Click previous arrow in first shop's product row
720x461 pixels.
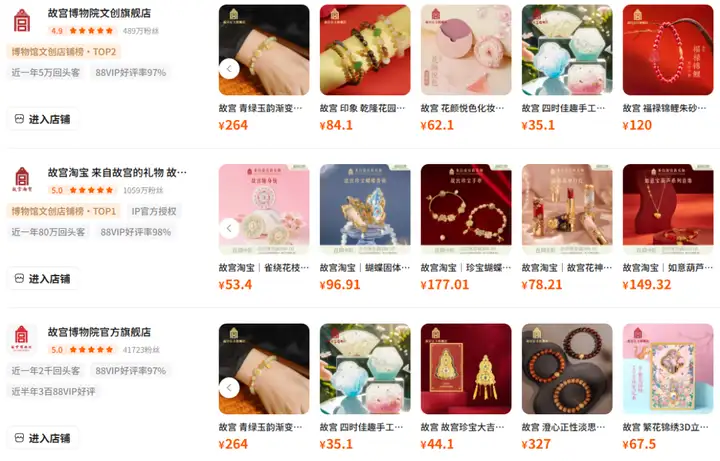coord(229,69)
